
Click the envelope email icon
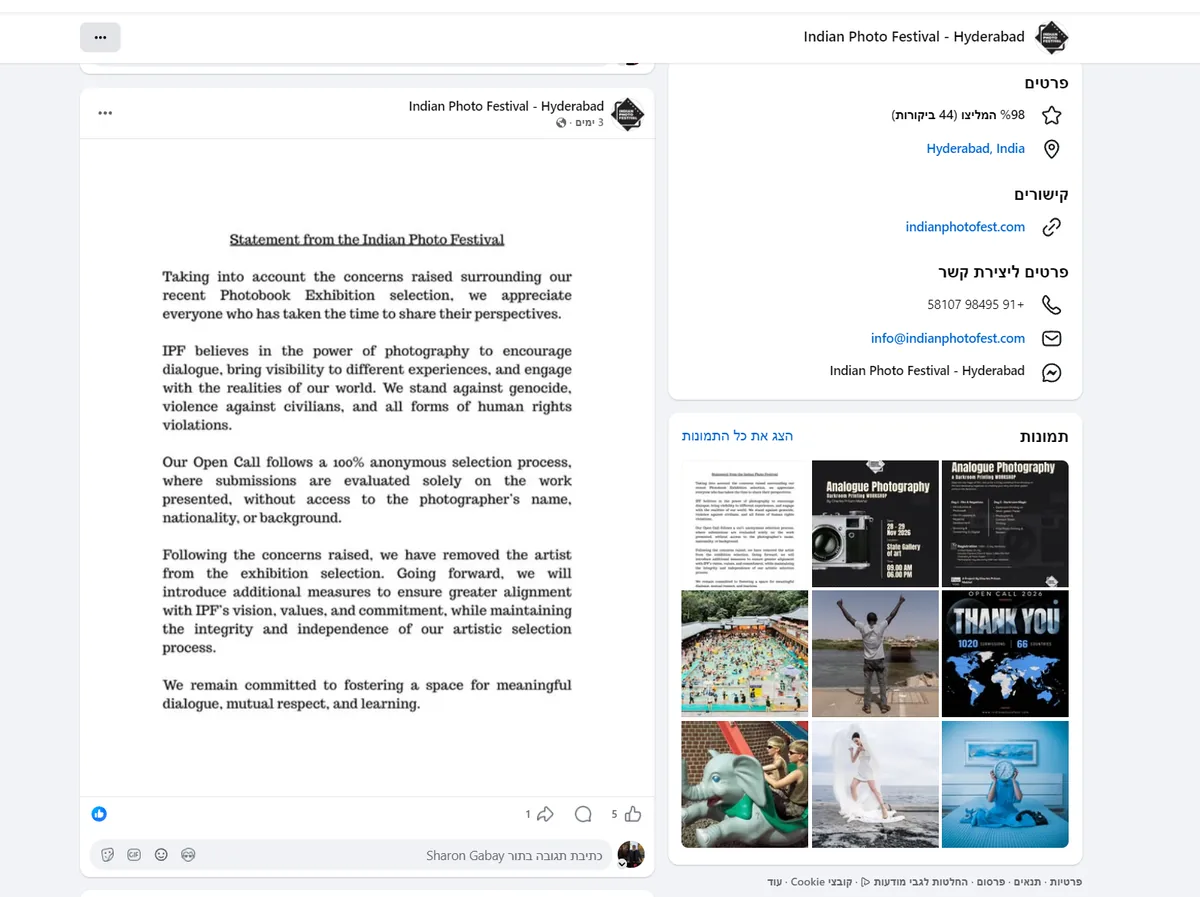(x=1051, y=338)
